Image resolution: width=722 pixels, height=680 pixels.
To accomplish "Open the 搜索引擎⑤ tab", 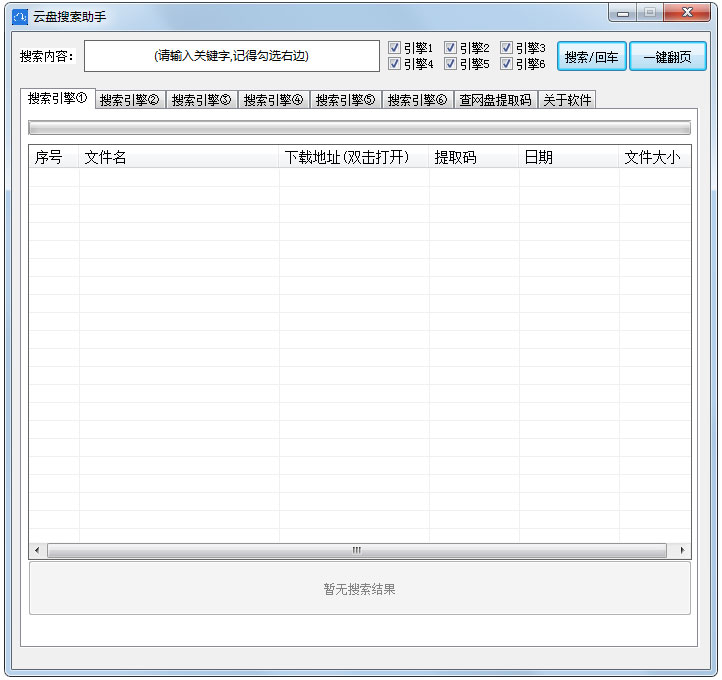I will pyautogui.click(x=345, y=100).
